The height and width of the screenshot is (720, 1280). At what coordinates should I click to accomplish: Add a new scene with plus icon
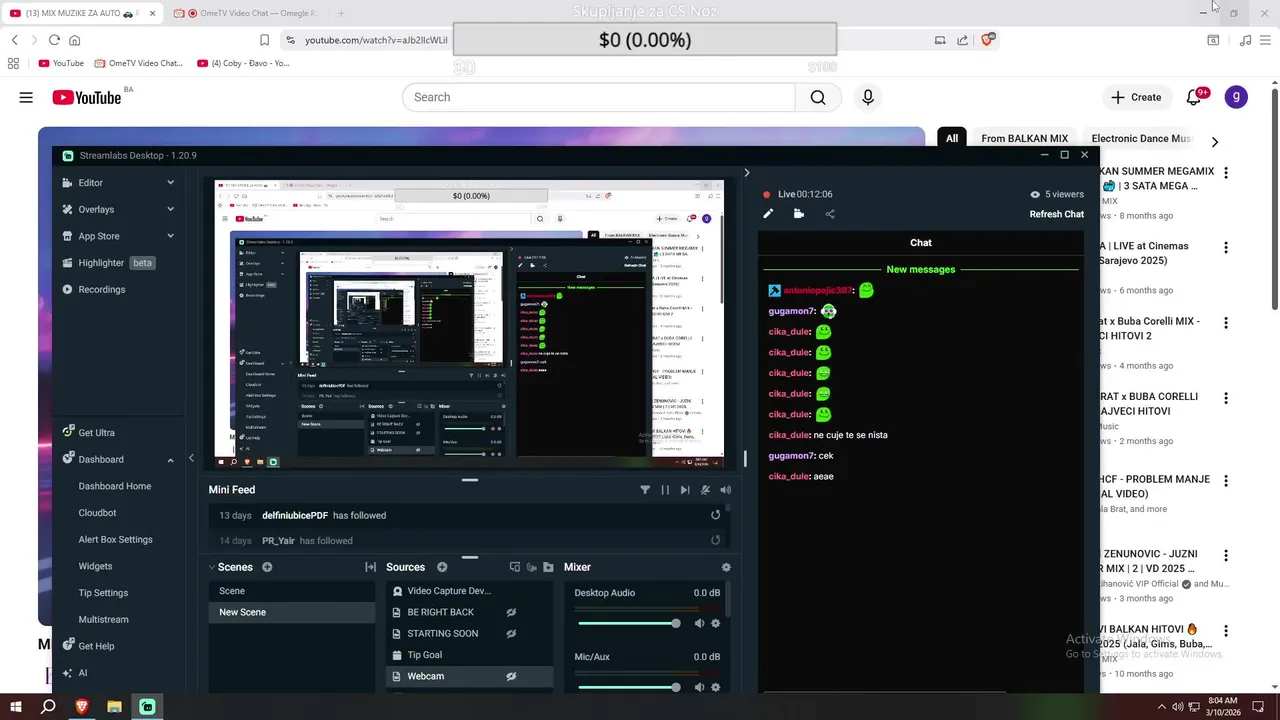(267, 567)
